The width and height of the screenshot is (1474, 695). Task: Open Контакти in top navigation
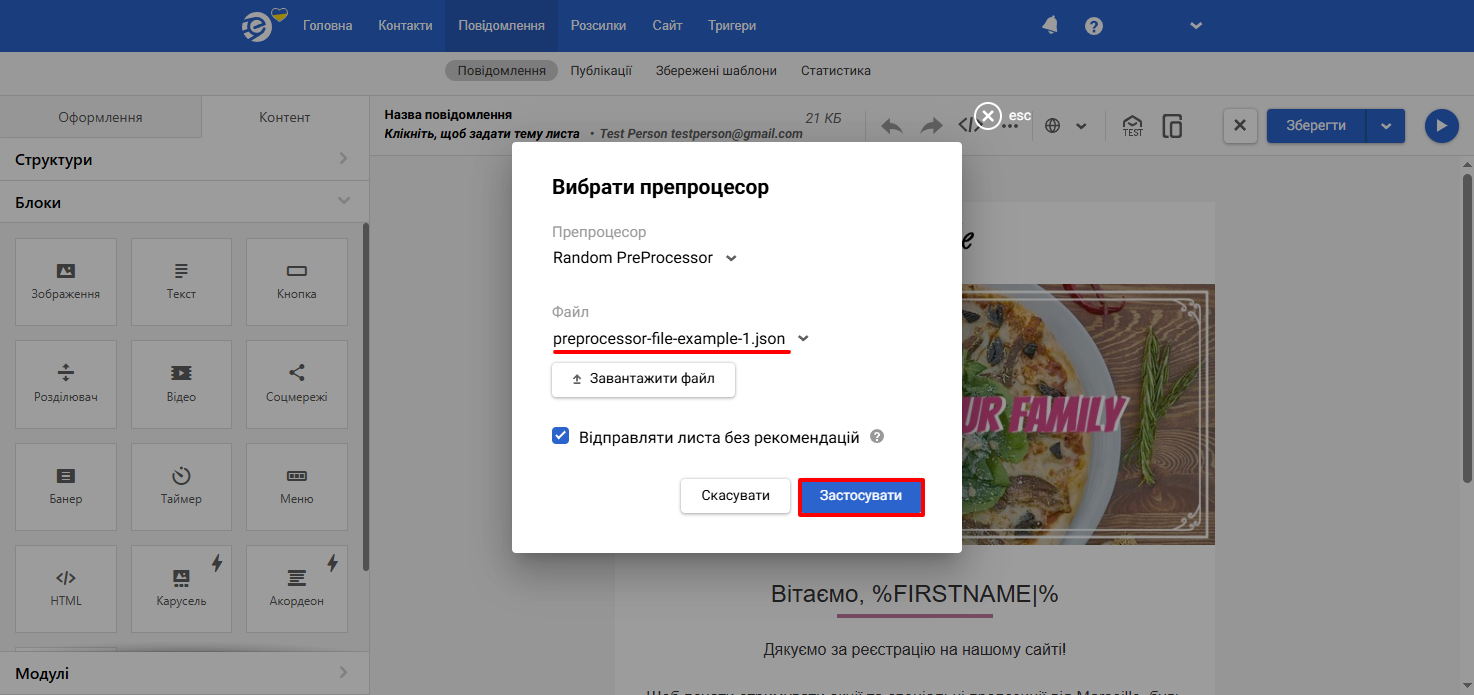405,26
